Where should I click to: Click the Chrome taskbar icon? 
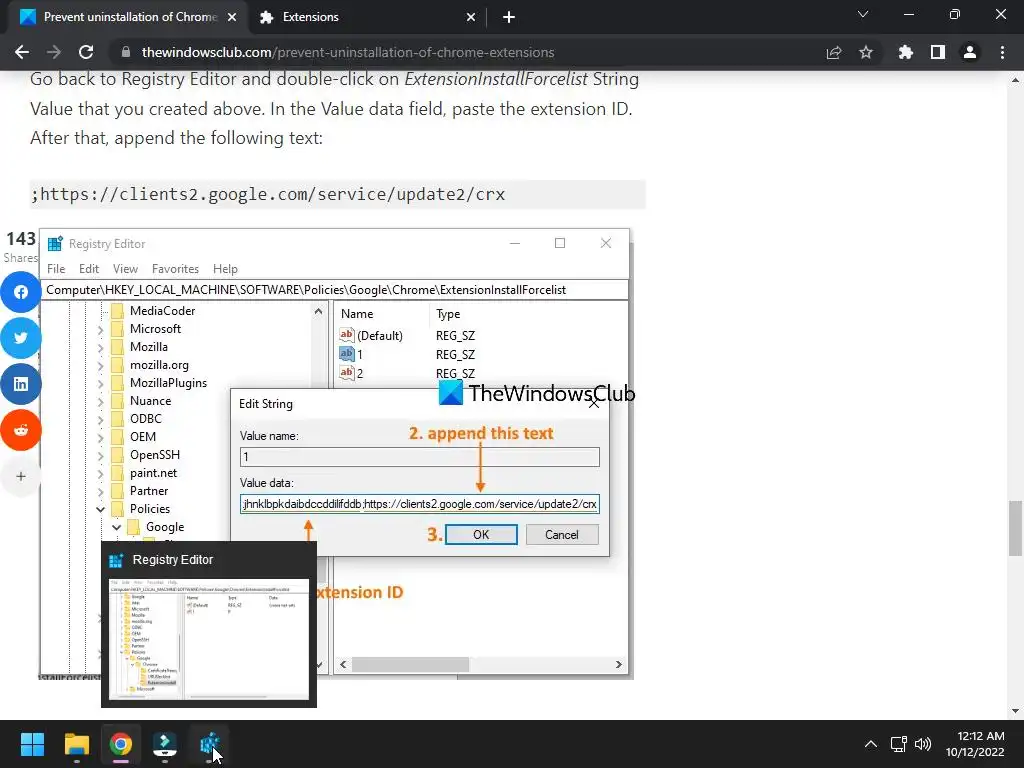(x=121, y=744)
